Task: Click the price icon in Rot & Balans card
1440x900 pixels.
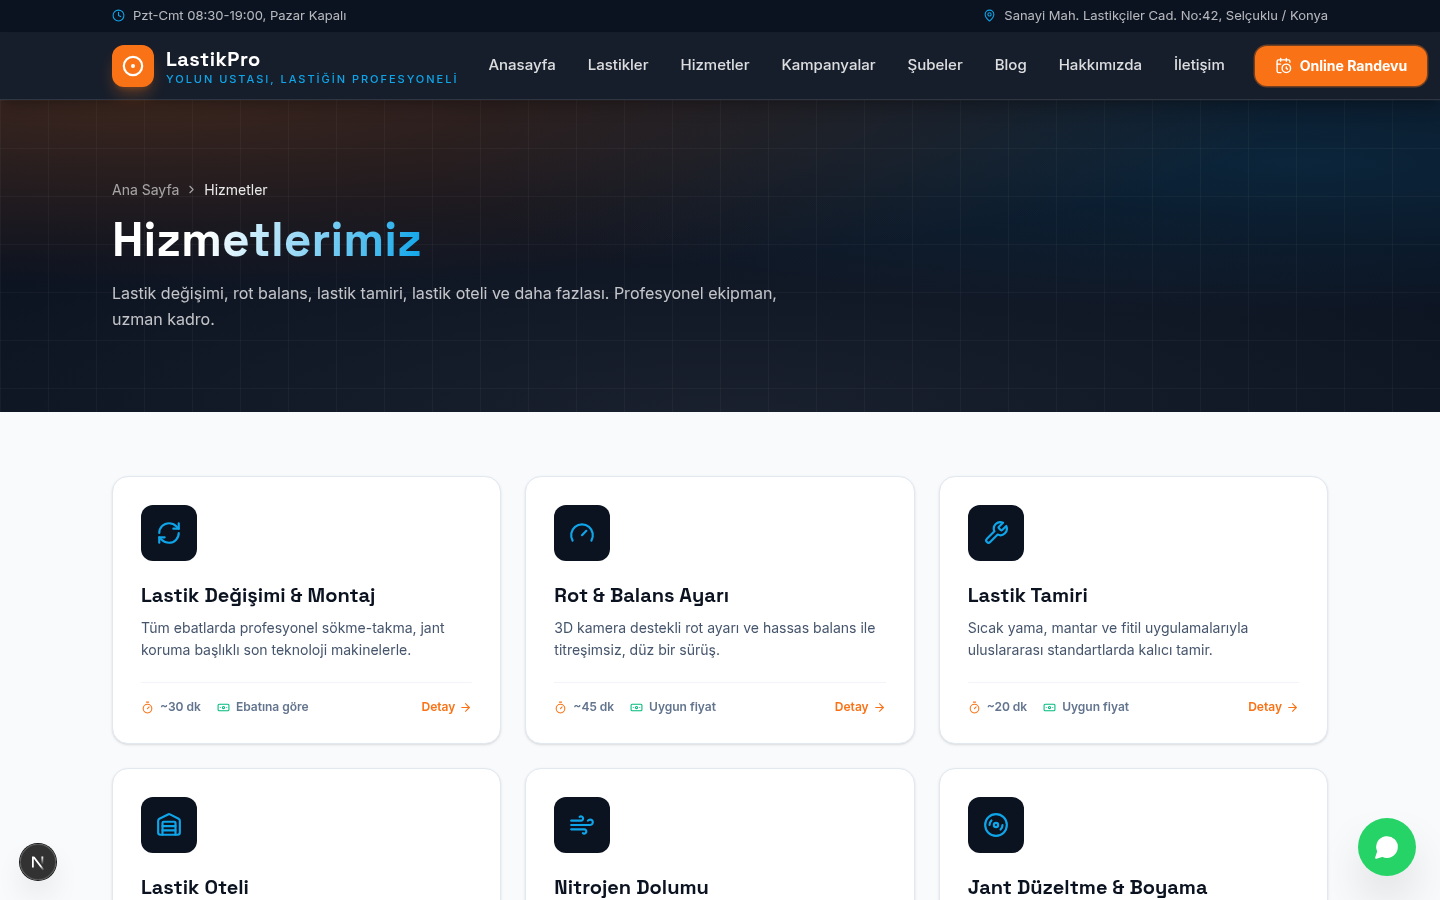Action: 637,707
